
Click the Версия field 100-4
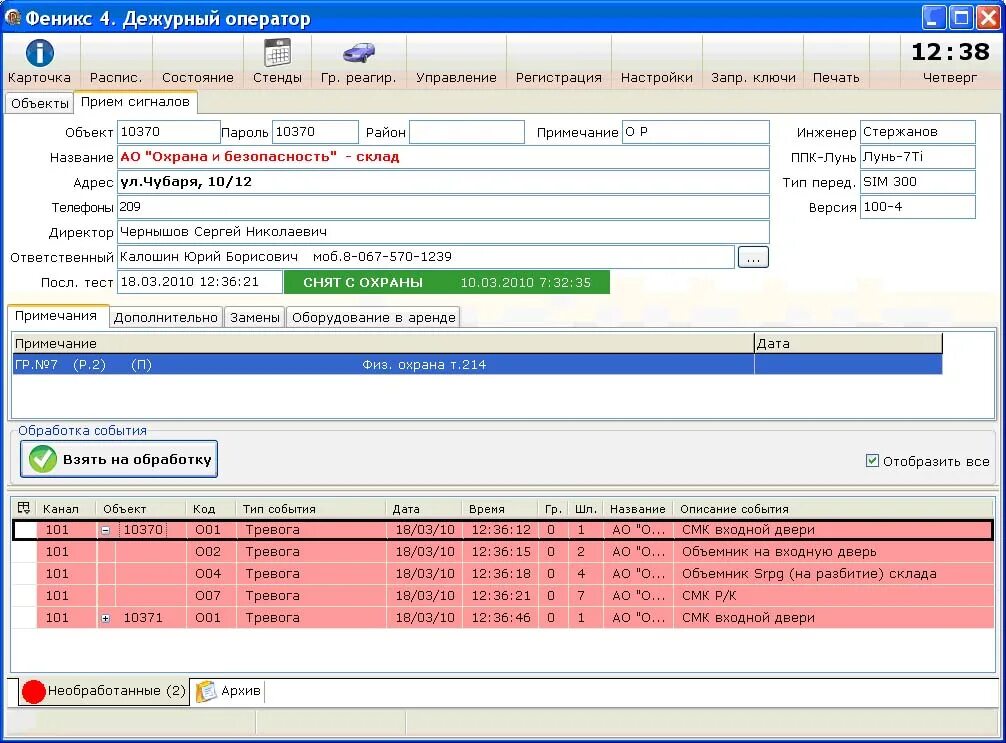pos(917,207)
